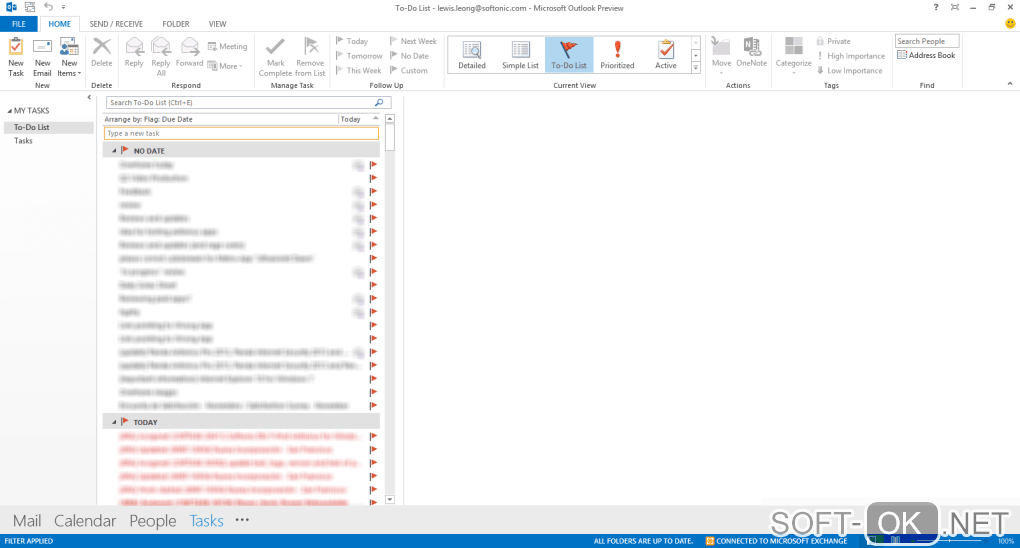Forward the selected task
Image resolution: width=1020 pixels, height=548 pixels.
point(189,53)
